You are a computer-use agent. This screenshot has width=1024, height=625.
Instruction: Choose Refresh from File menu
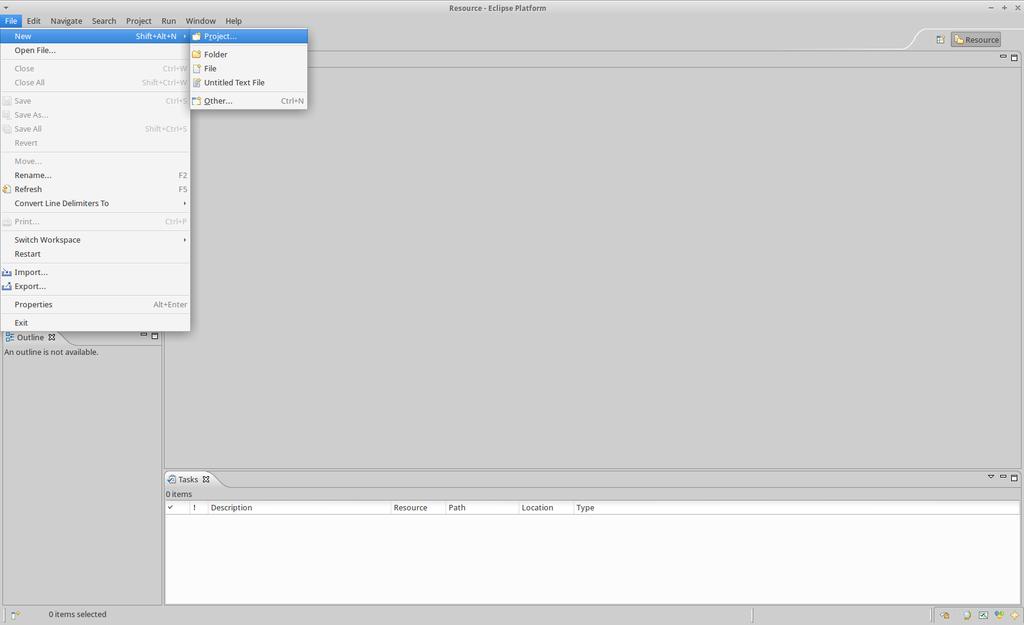coord(95,189)
